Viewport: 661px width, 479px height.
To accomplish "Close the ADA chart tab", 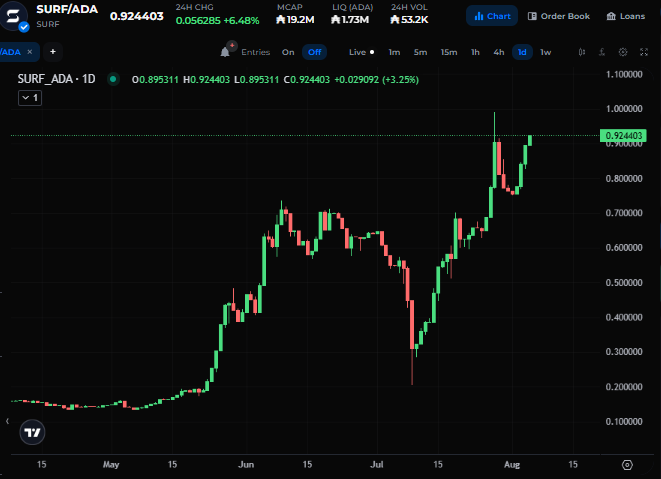I will (x=30, y=52).
